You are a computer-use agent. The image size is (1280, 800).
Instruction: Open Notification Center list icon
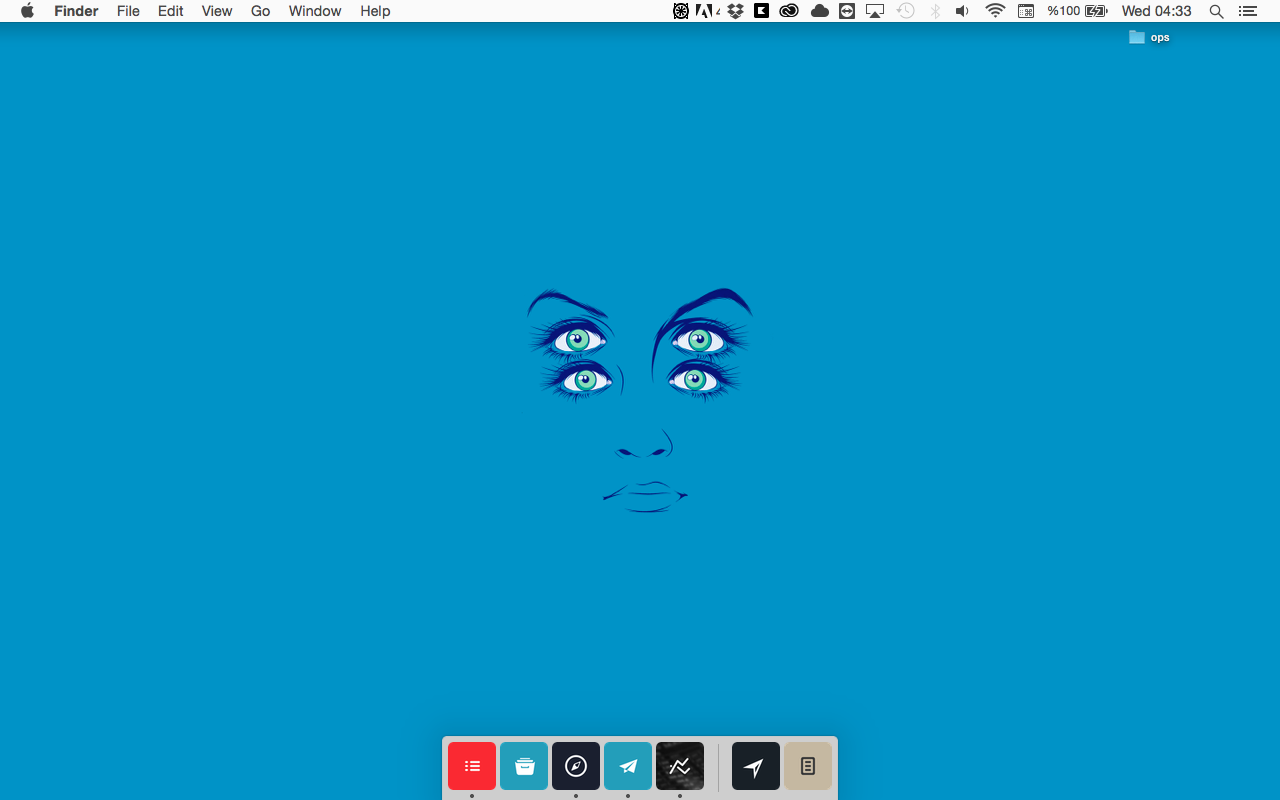point(1247,11)
